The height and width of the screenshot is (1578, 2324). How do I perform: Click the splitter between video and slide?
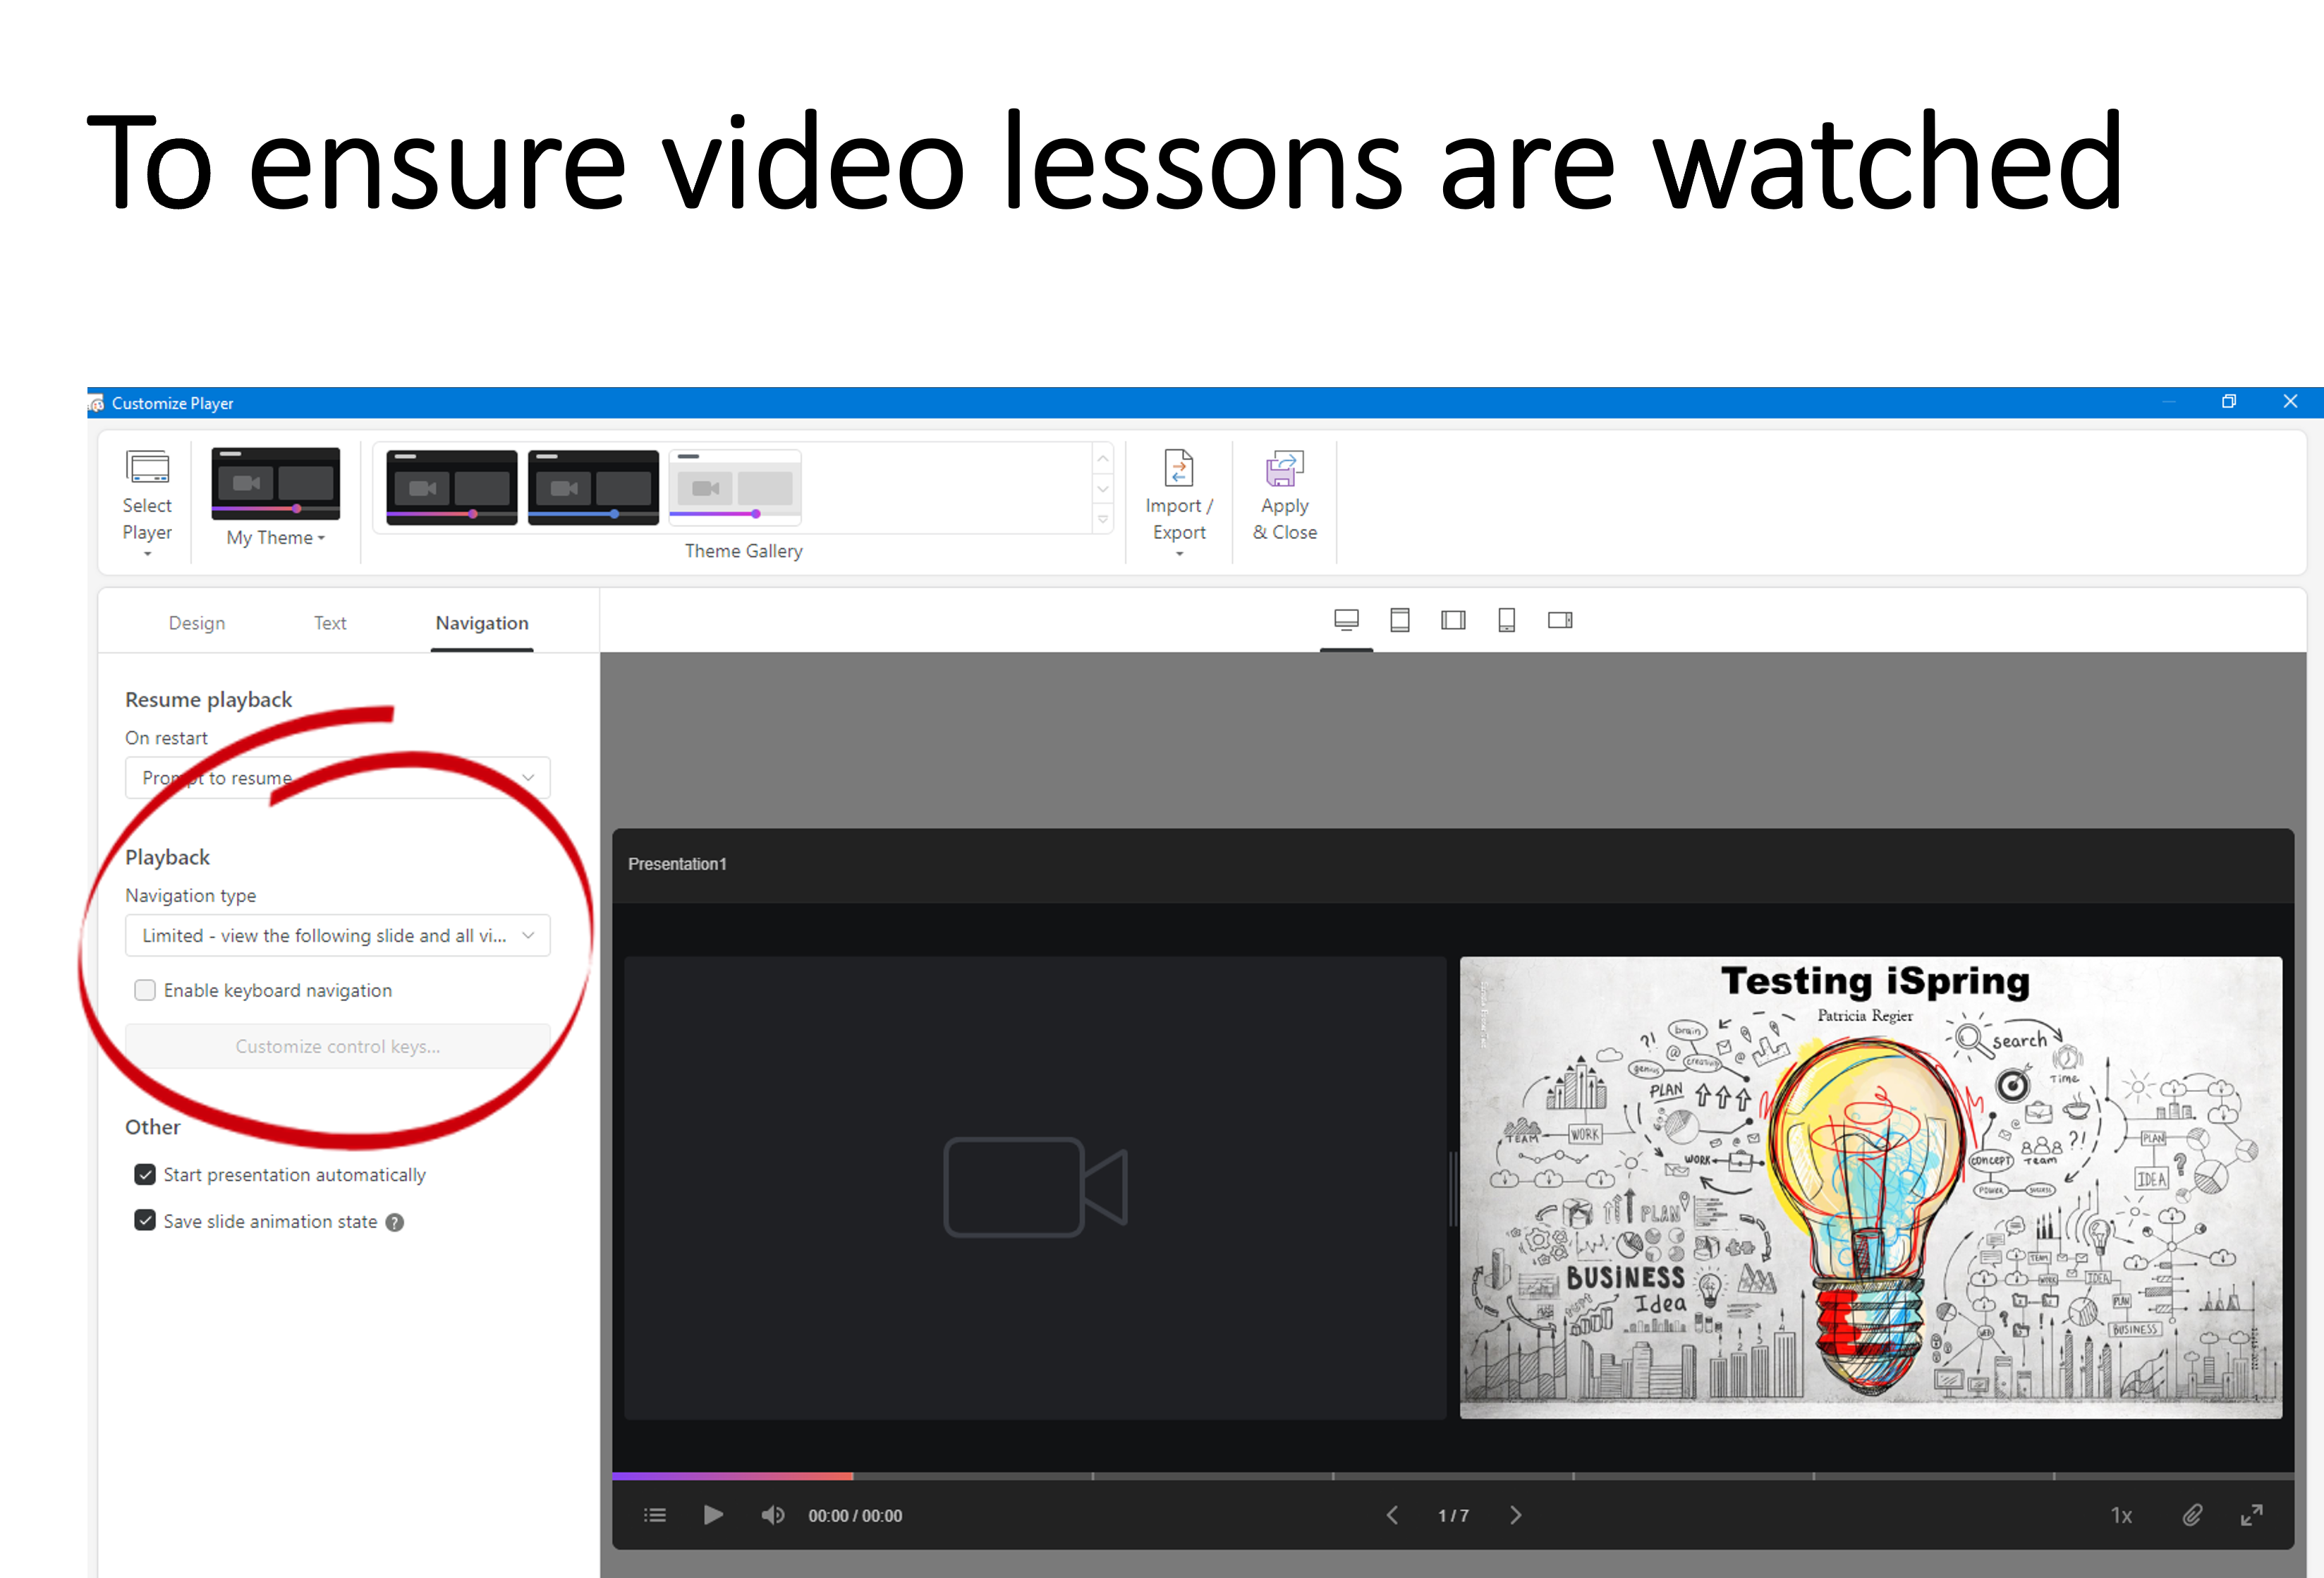1453,1188
